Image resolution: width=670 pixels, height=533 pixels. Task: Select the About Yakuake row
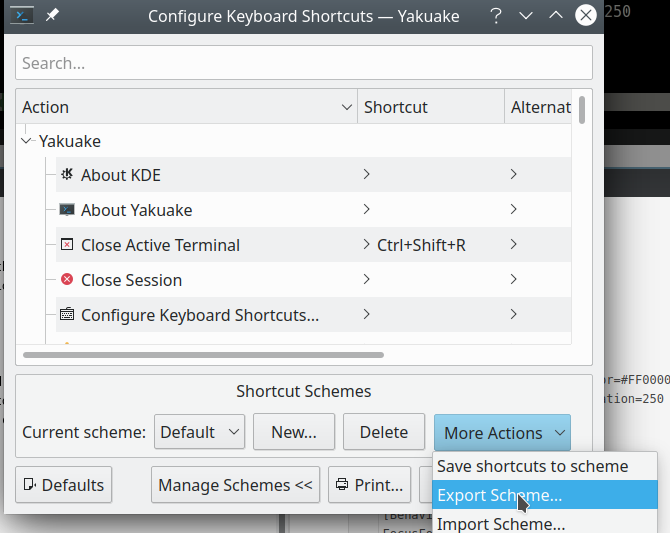[x=314, y=209]
